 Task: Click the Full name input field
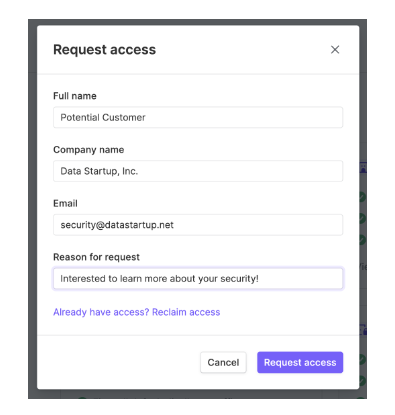click(x=198, y=117)
